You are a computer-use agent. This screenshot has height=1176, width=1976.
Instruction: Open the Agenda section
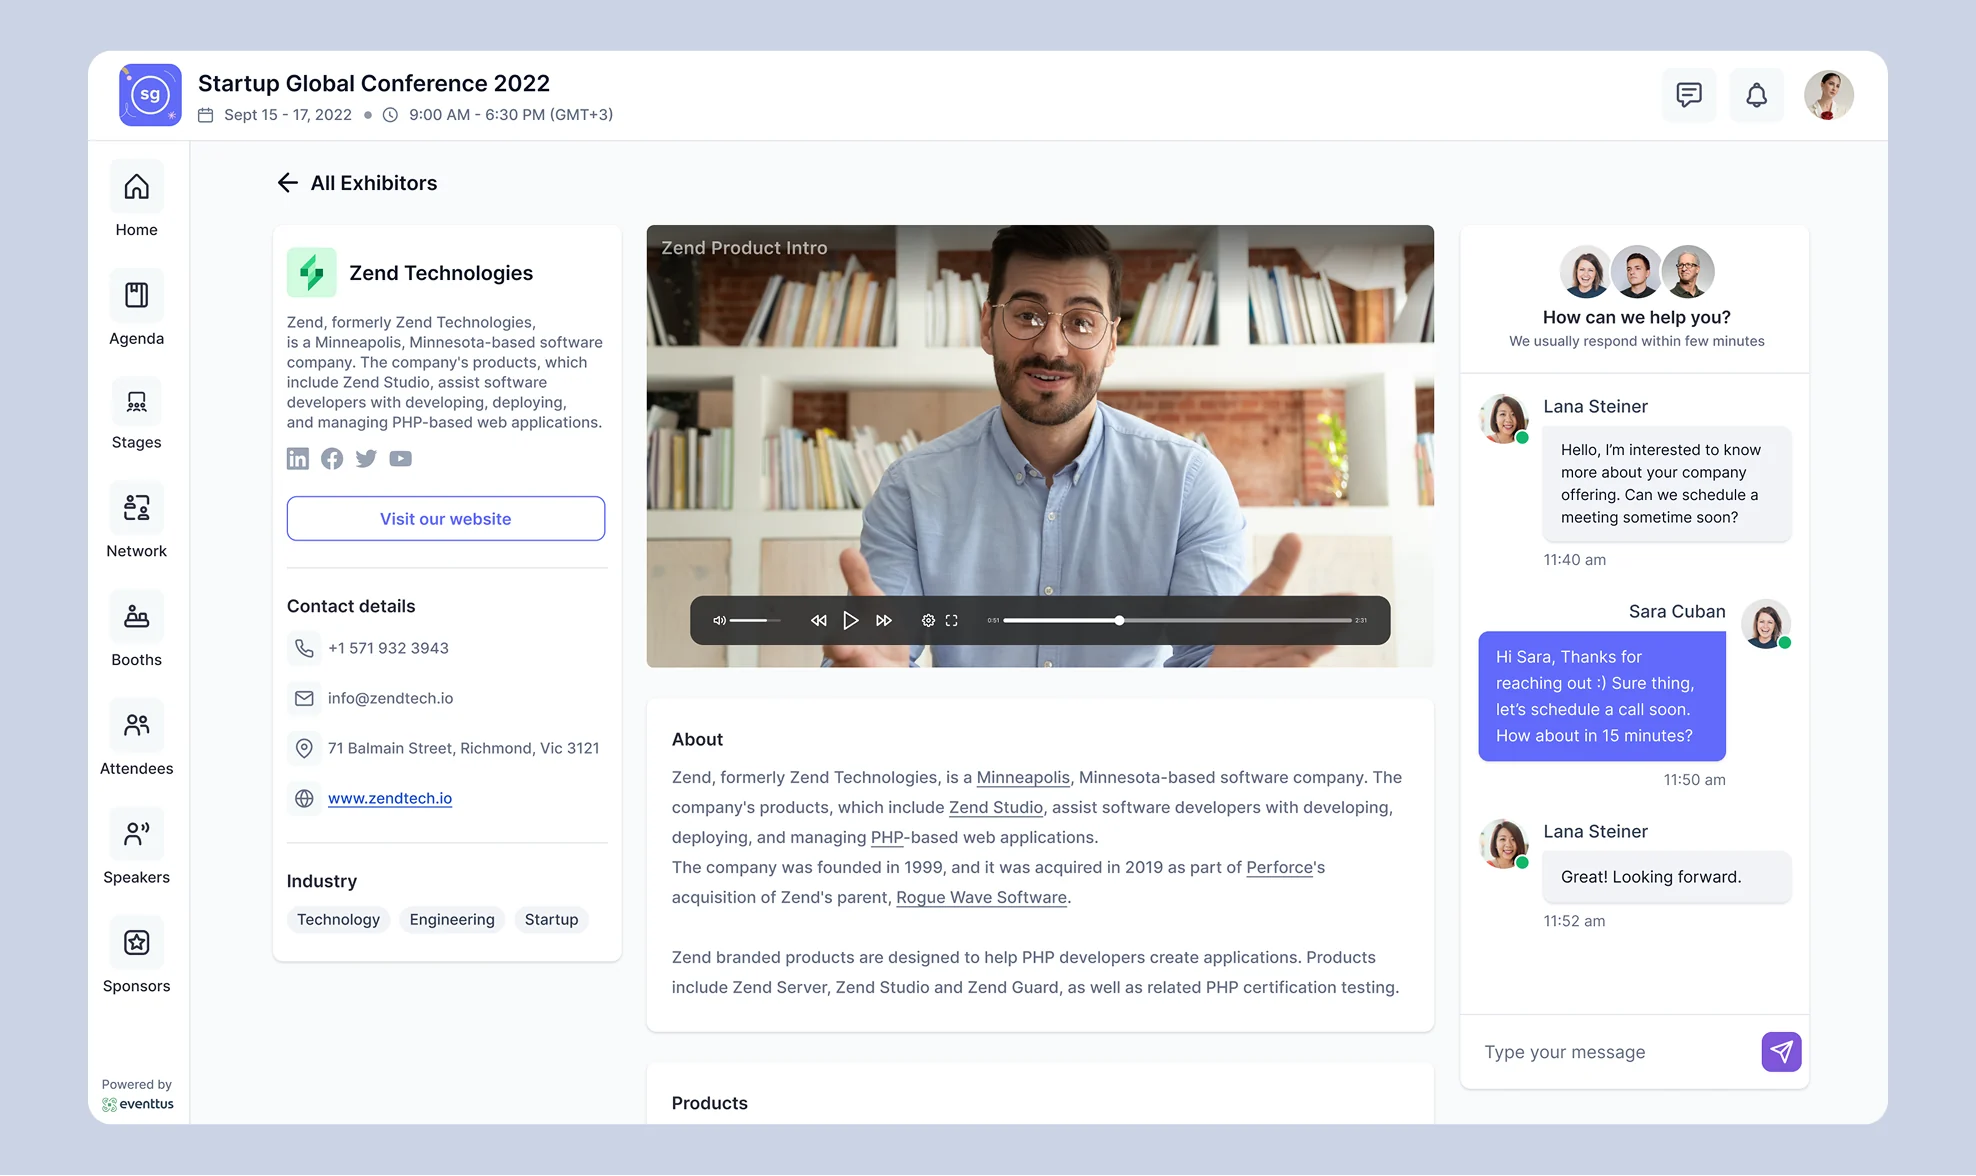click(x=136, y=309)
